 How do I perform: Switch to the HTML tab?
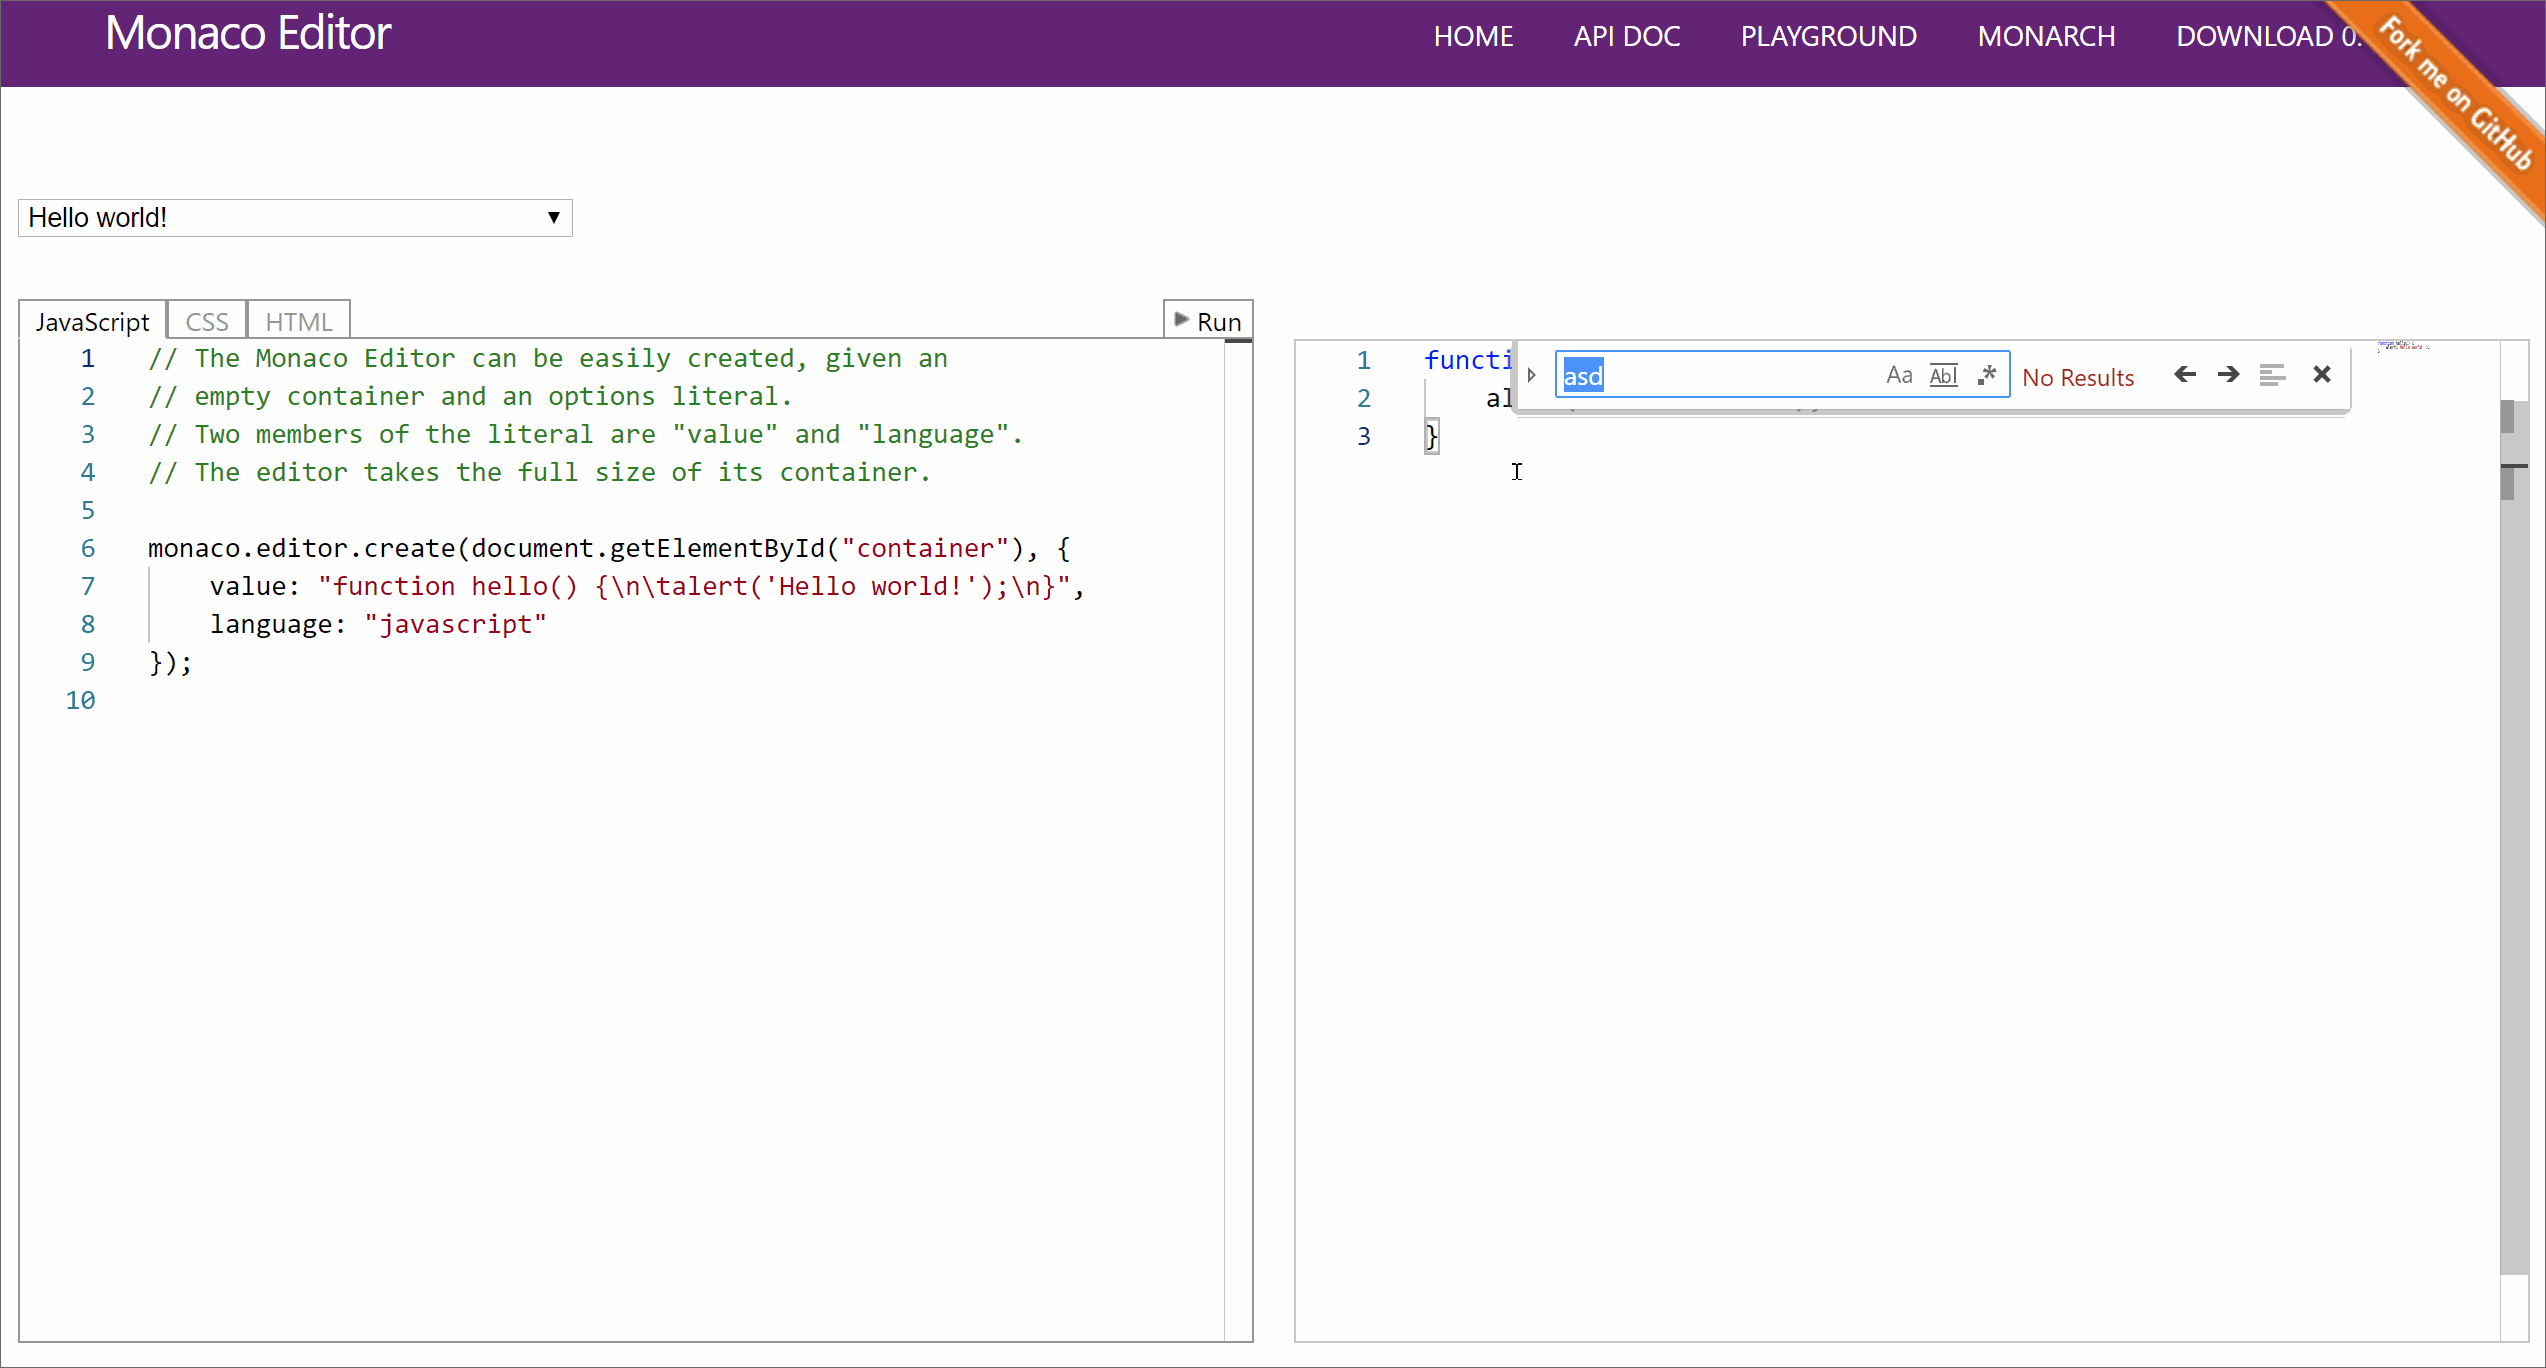tap(298, 322)
